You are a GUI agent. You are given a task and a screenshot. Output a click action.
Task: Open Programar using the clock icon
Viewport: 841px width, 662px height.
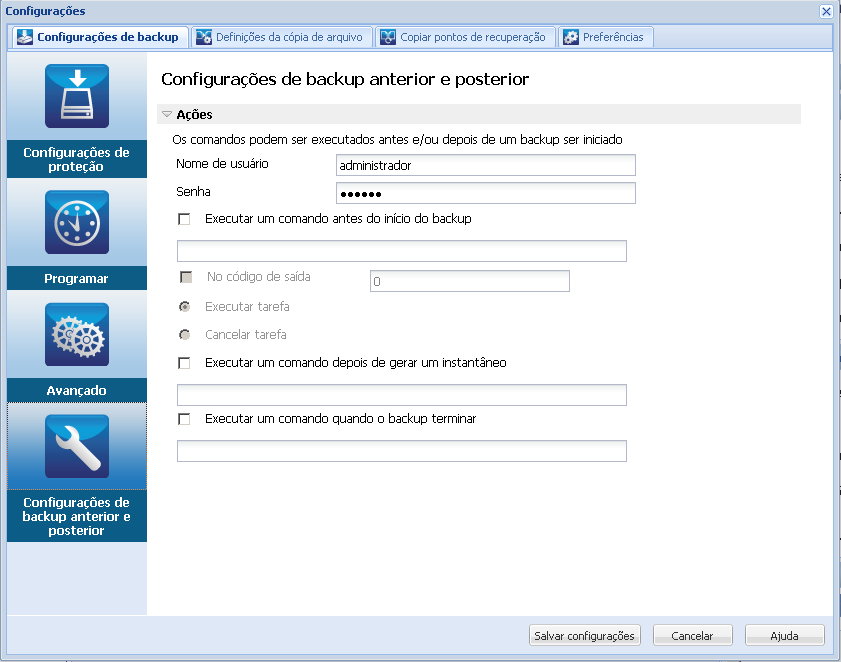point(76,222)
